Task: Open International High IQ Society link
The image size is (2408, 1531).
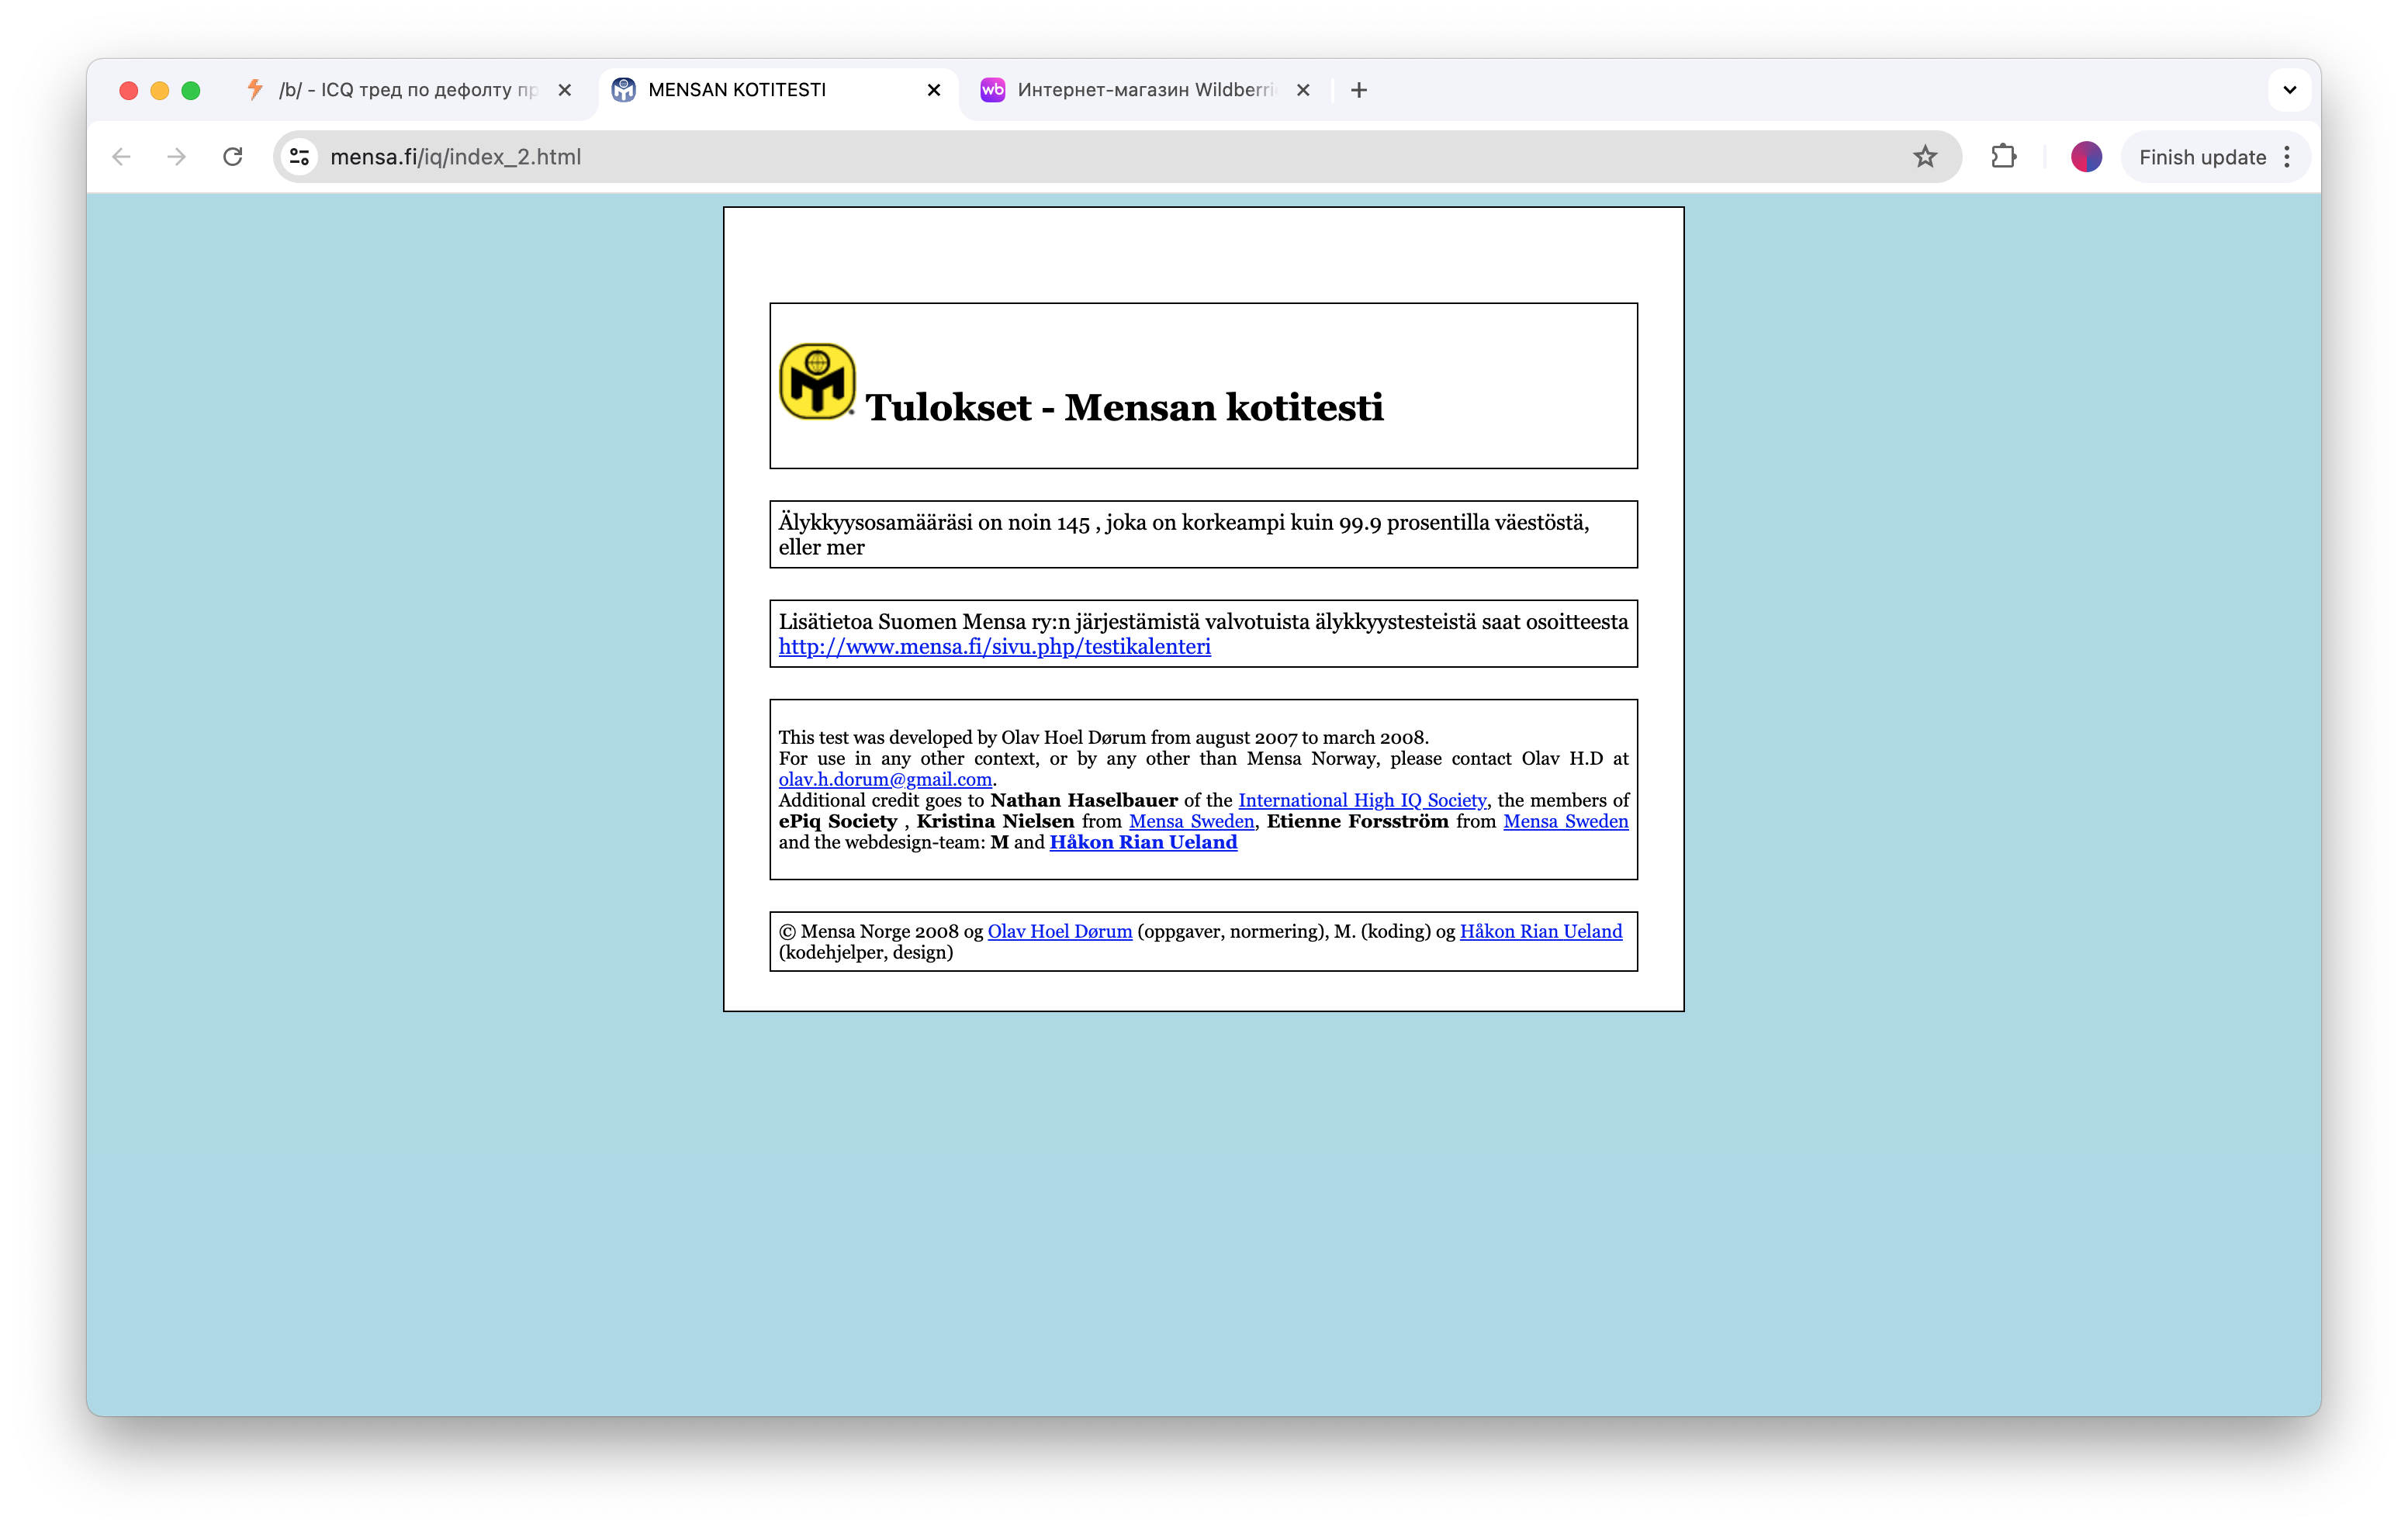Action: coord(1362,800)
